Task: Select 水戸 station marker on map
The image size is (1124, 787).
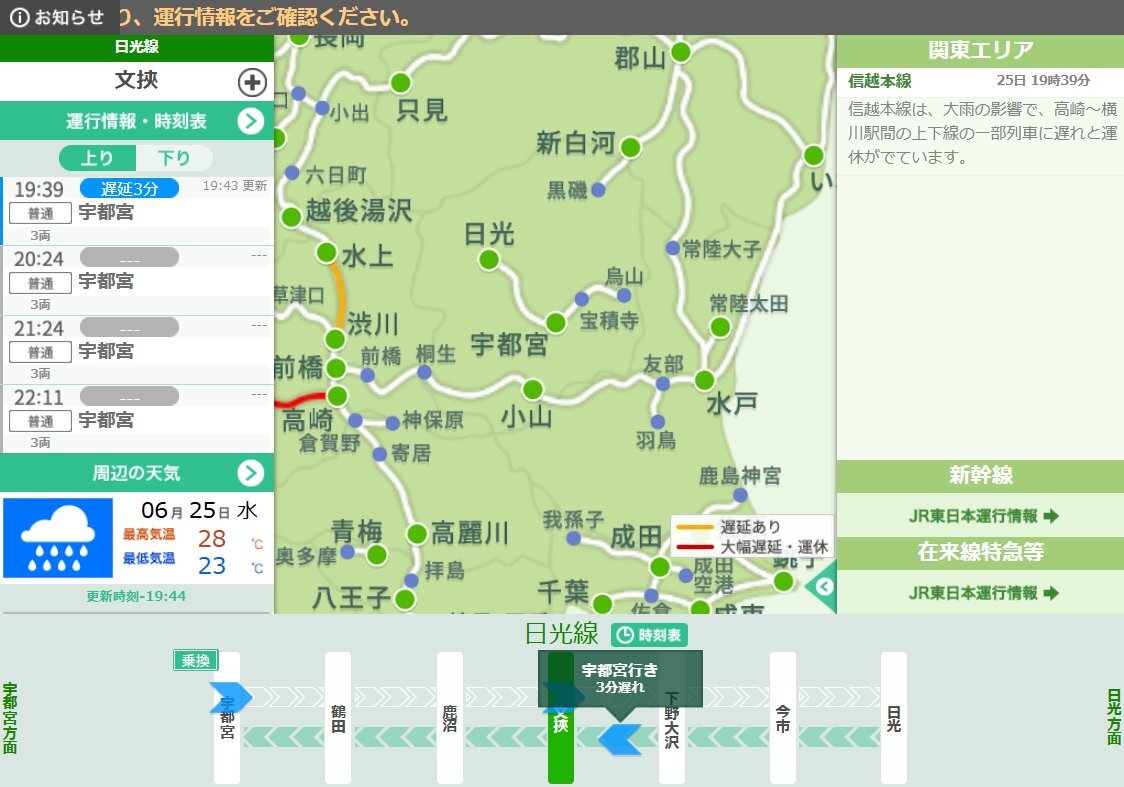Action: pyautogui.click(x=705, y=380)
